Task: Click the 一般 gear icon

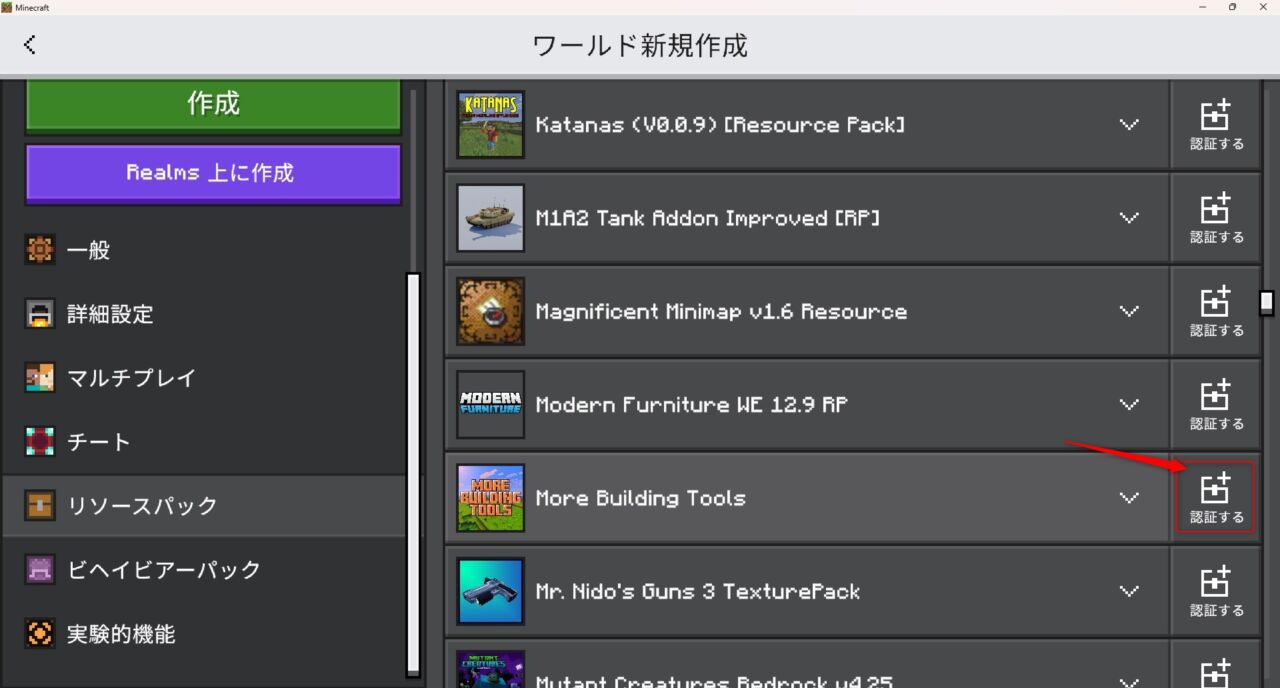Action: coord(39,250)
